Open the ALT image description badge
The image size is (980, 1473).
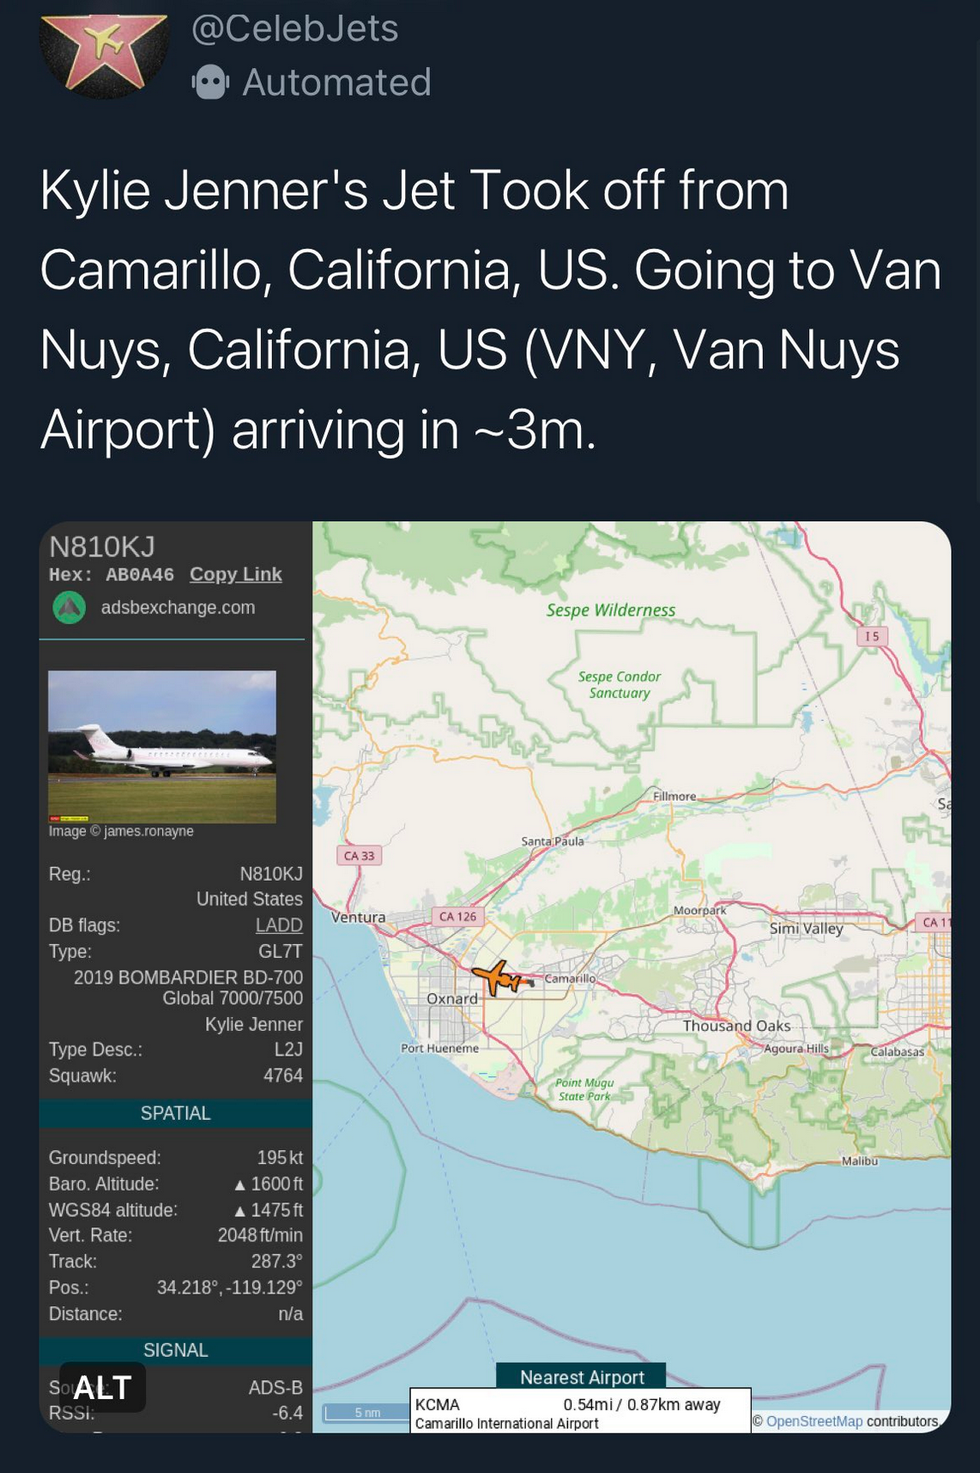click(102, 1387)
